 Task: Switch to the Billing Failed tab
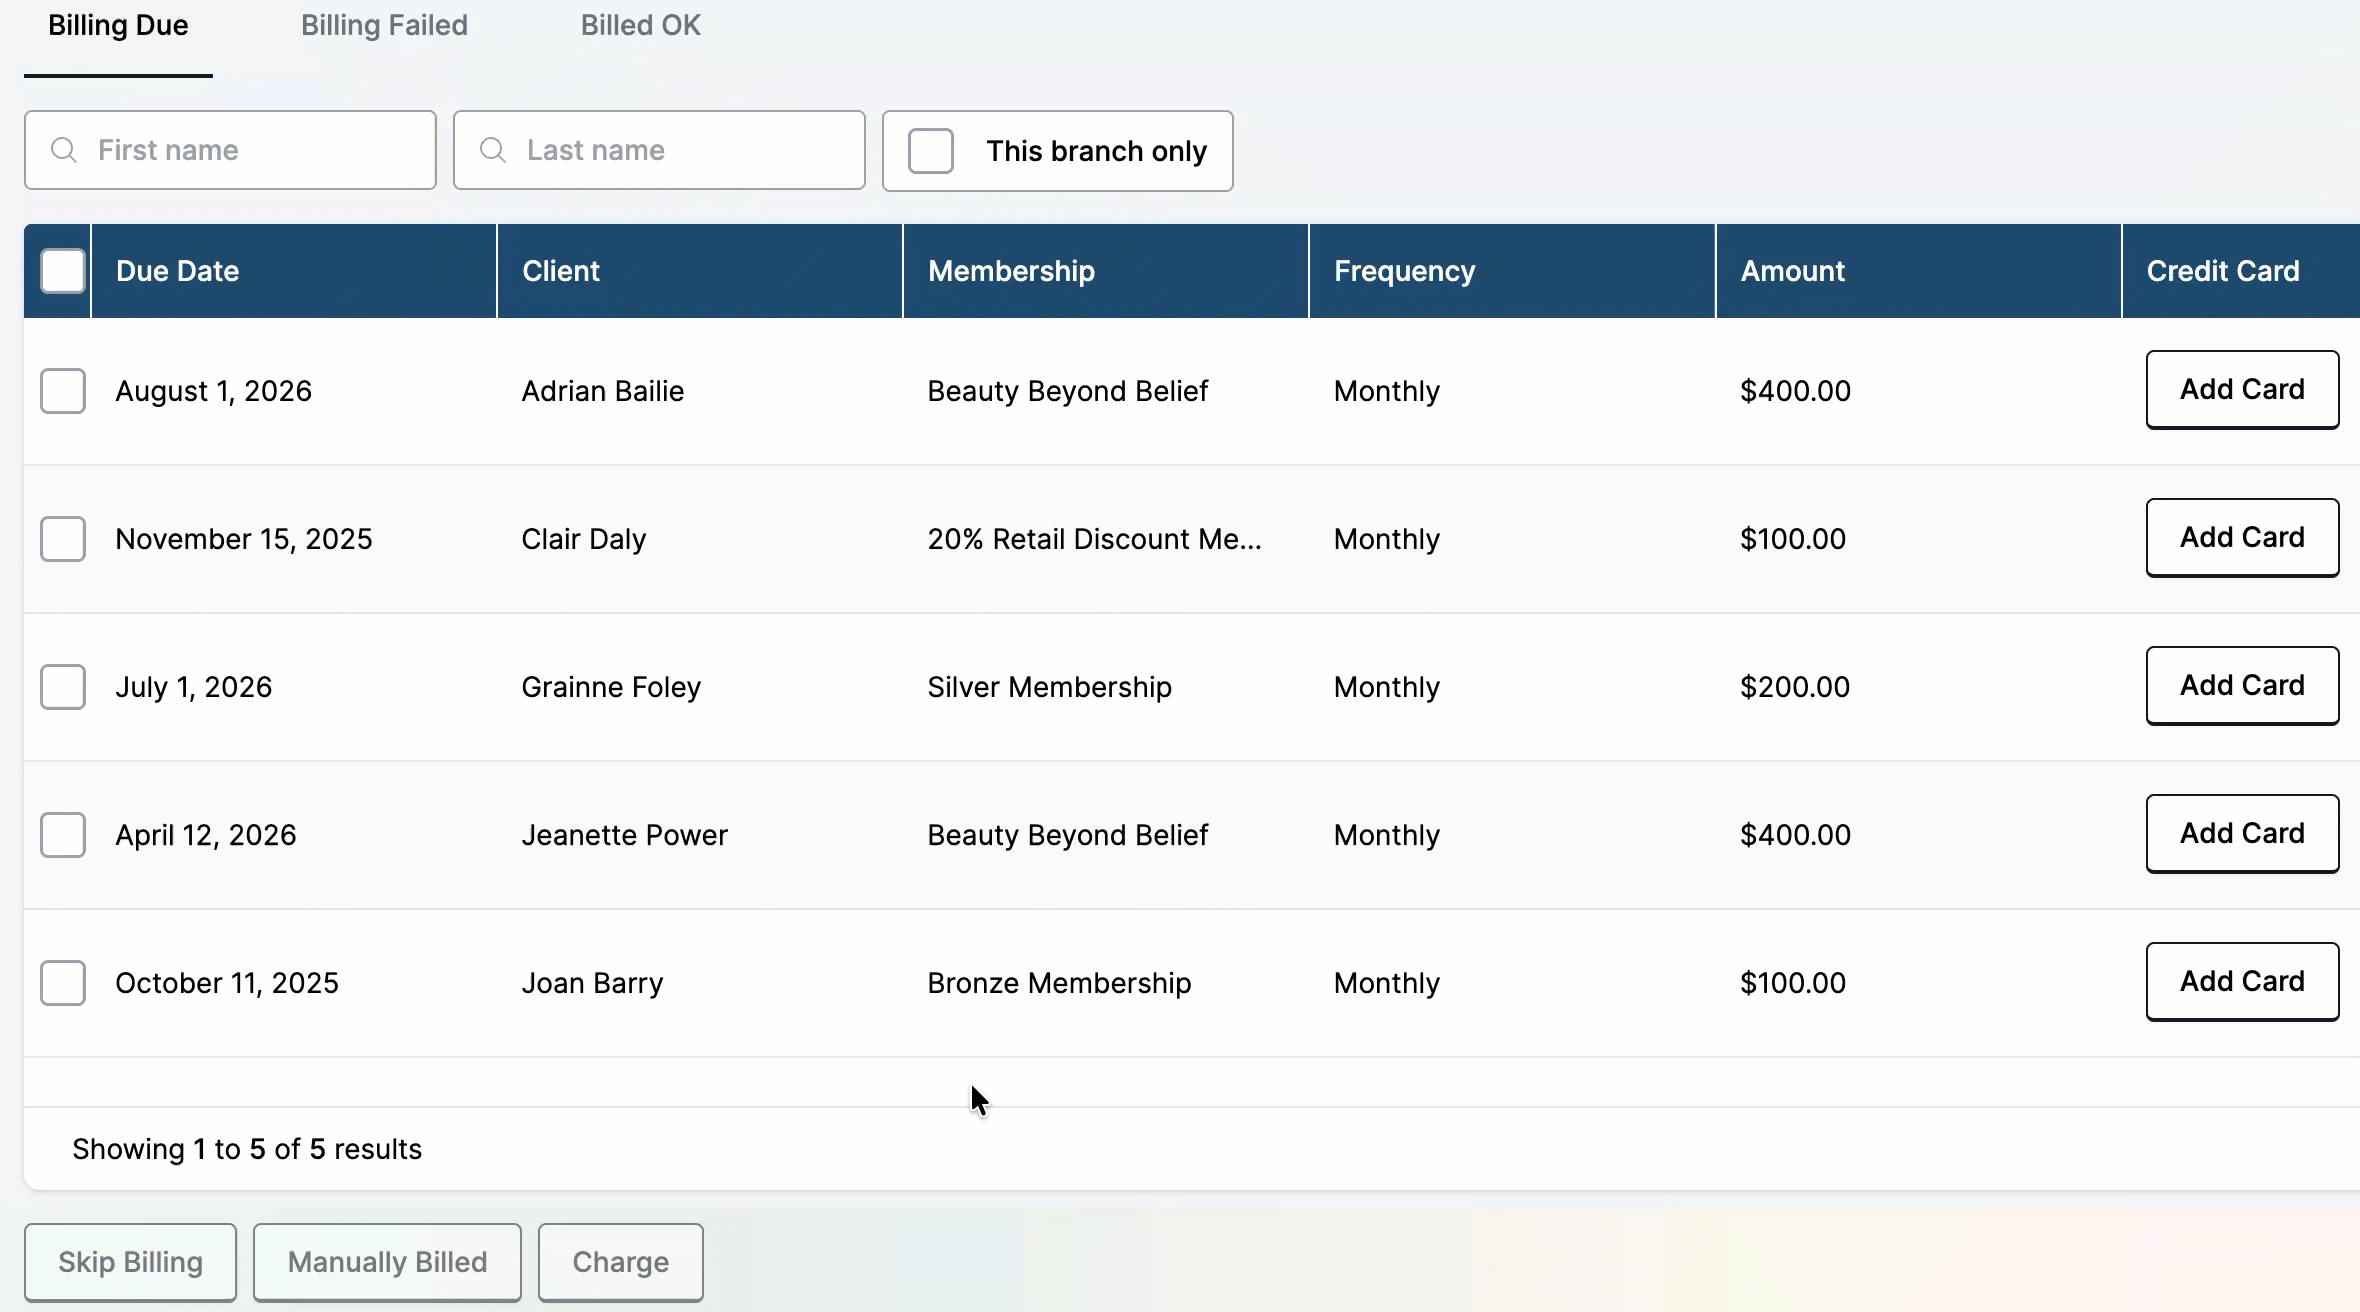coord(384,26)
